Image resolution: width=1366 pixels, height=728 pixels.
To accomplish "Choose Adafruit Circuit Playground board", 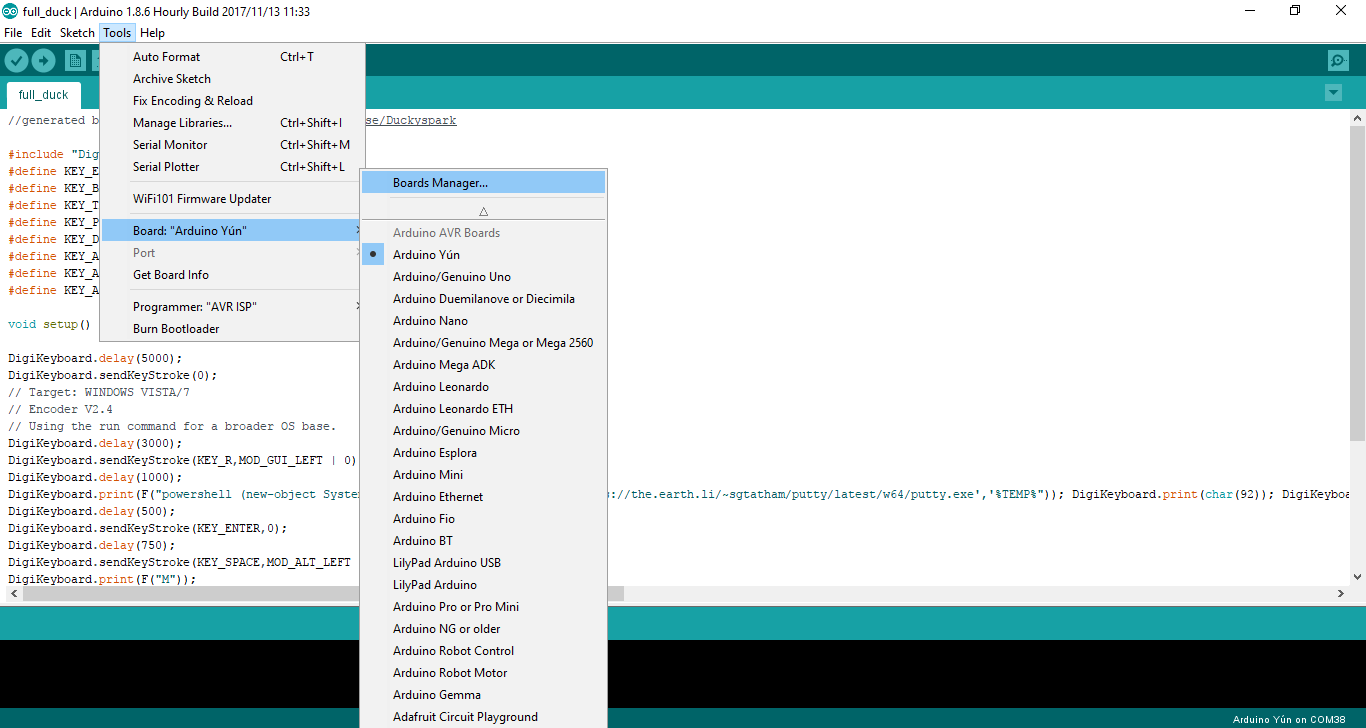I will pos(483,717).
